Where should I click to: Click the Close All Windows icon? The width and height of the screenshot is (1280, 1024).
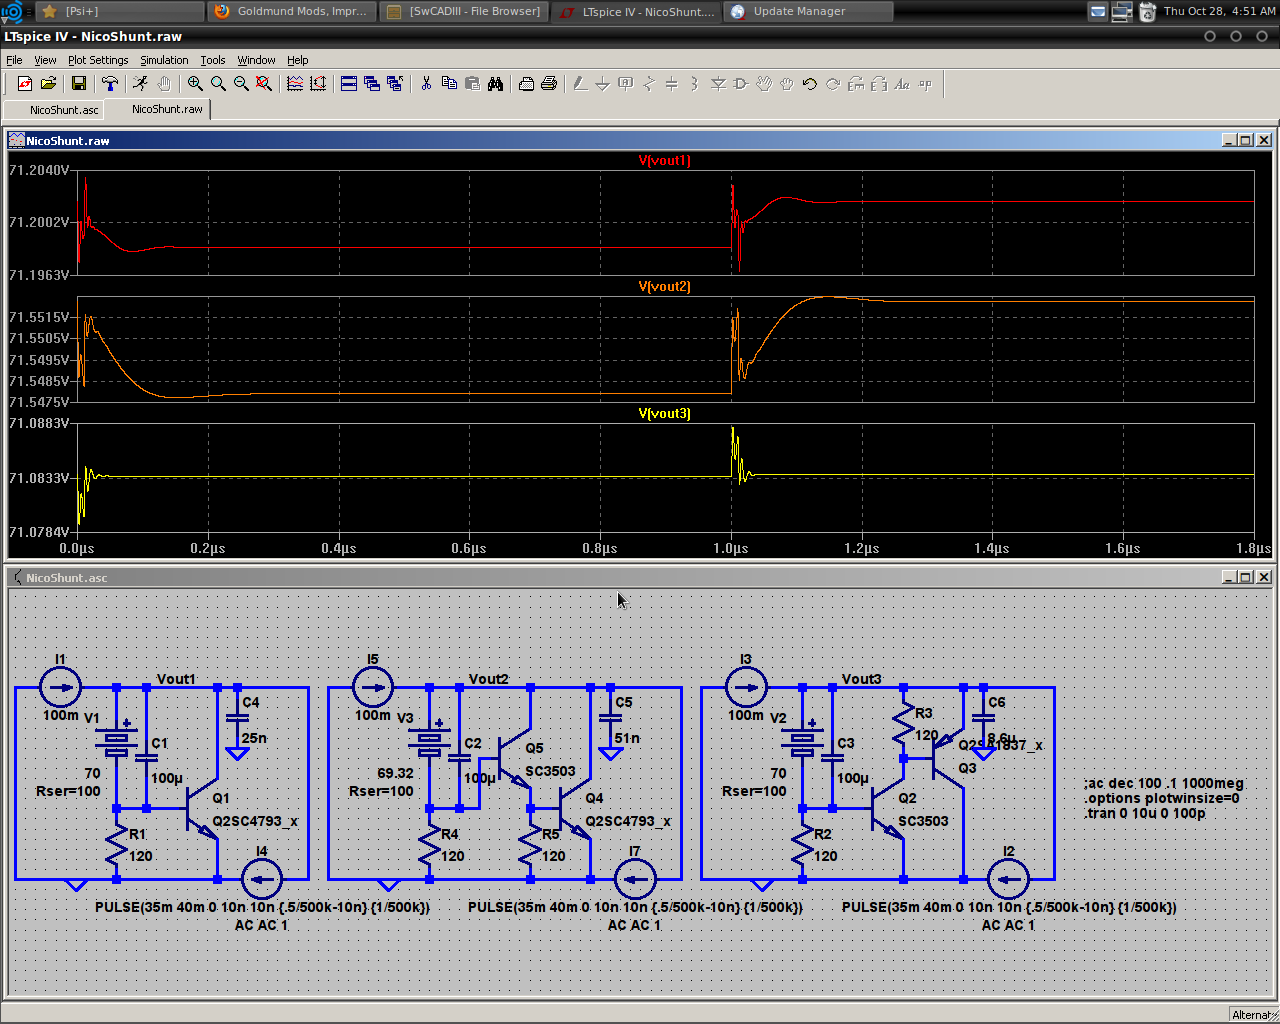click(x=395, y=84)
